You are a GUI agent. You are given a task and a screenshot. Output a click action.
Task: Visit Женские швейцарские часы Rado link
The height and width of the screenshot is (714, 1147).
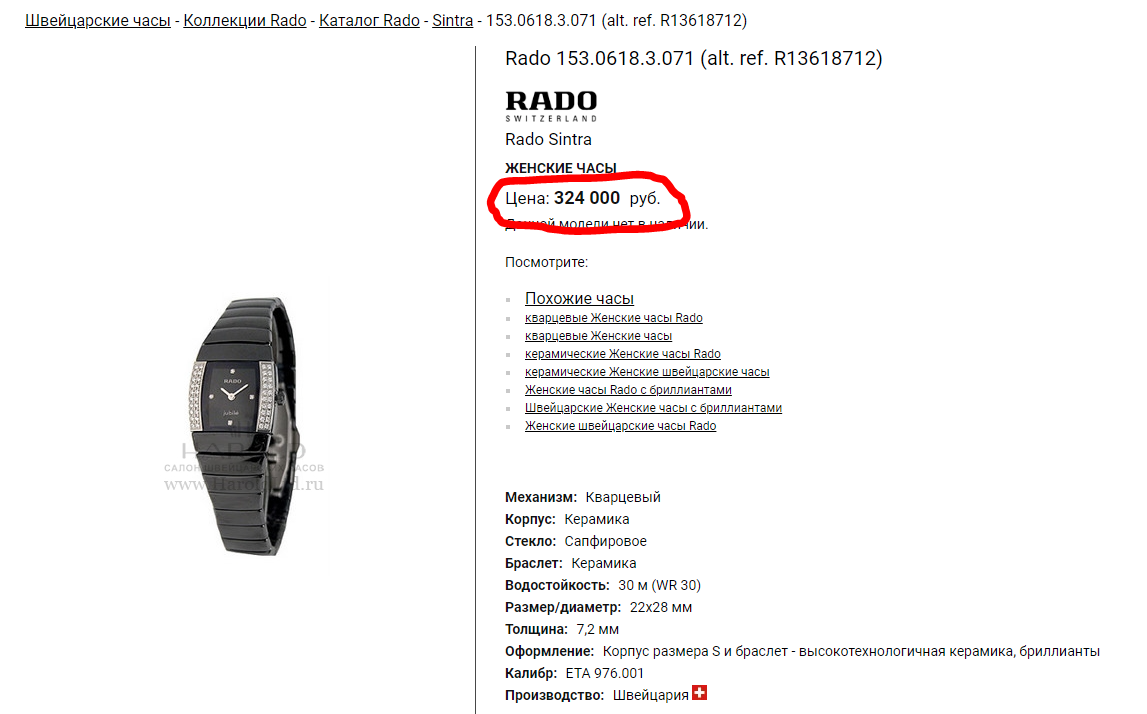tap(620, 426)
